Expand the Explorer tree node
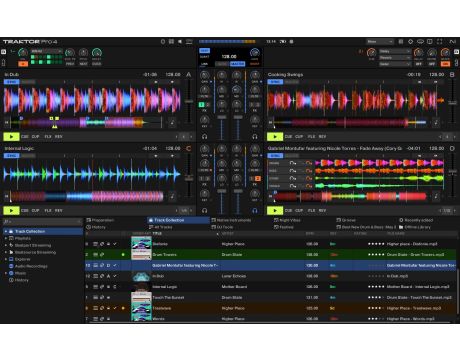This screenshot has height=360, width=460. (6, 259)
